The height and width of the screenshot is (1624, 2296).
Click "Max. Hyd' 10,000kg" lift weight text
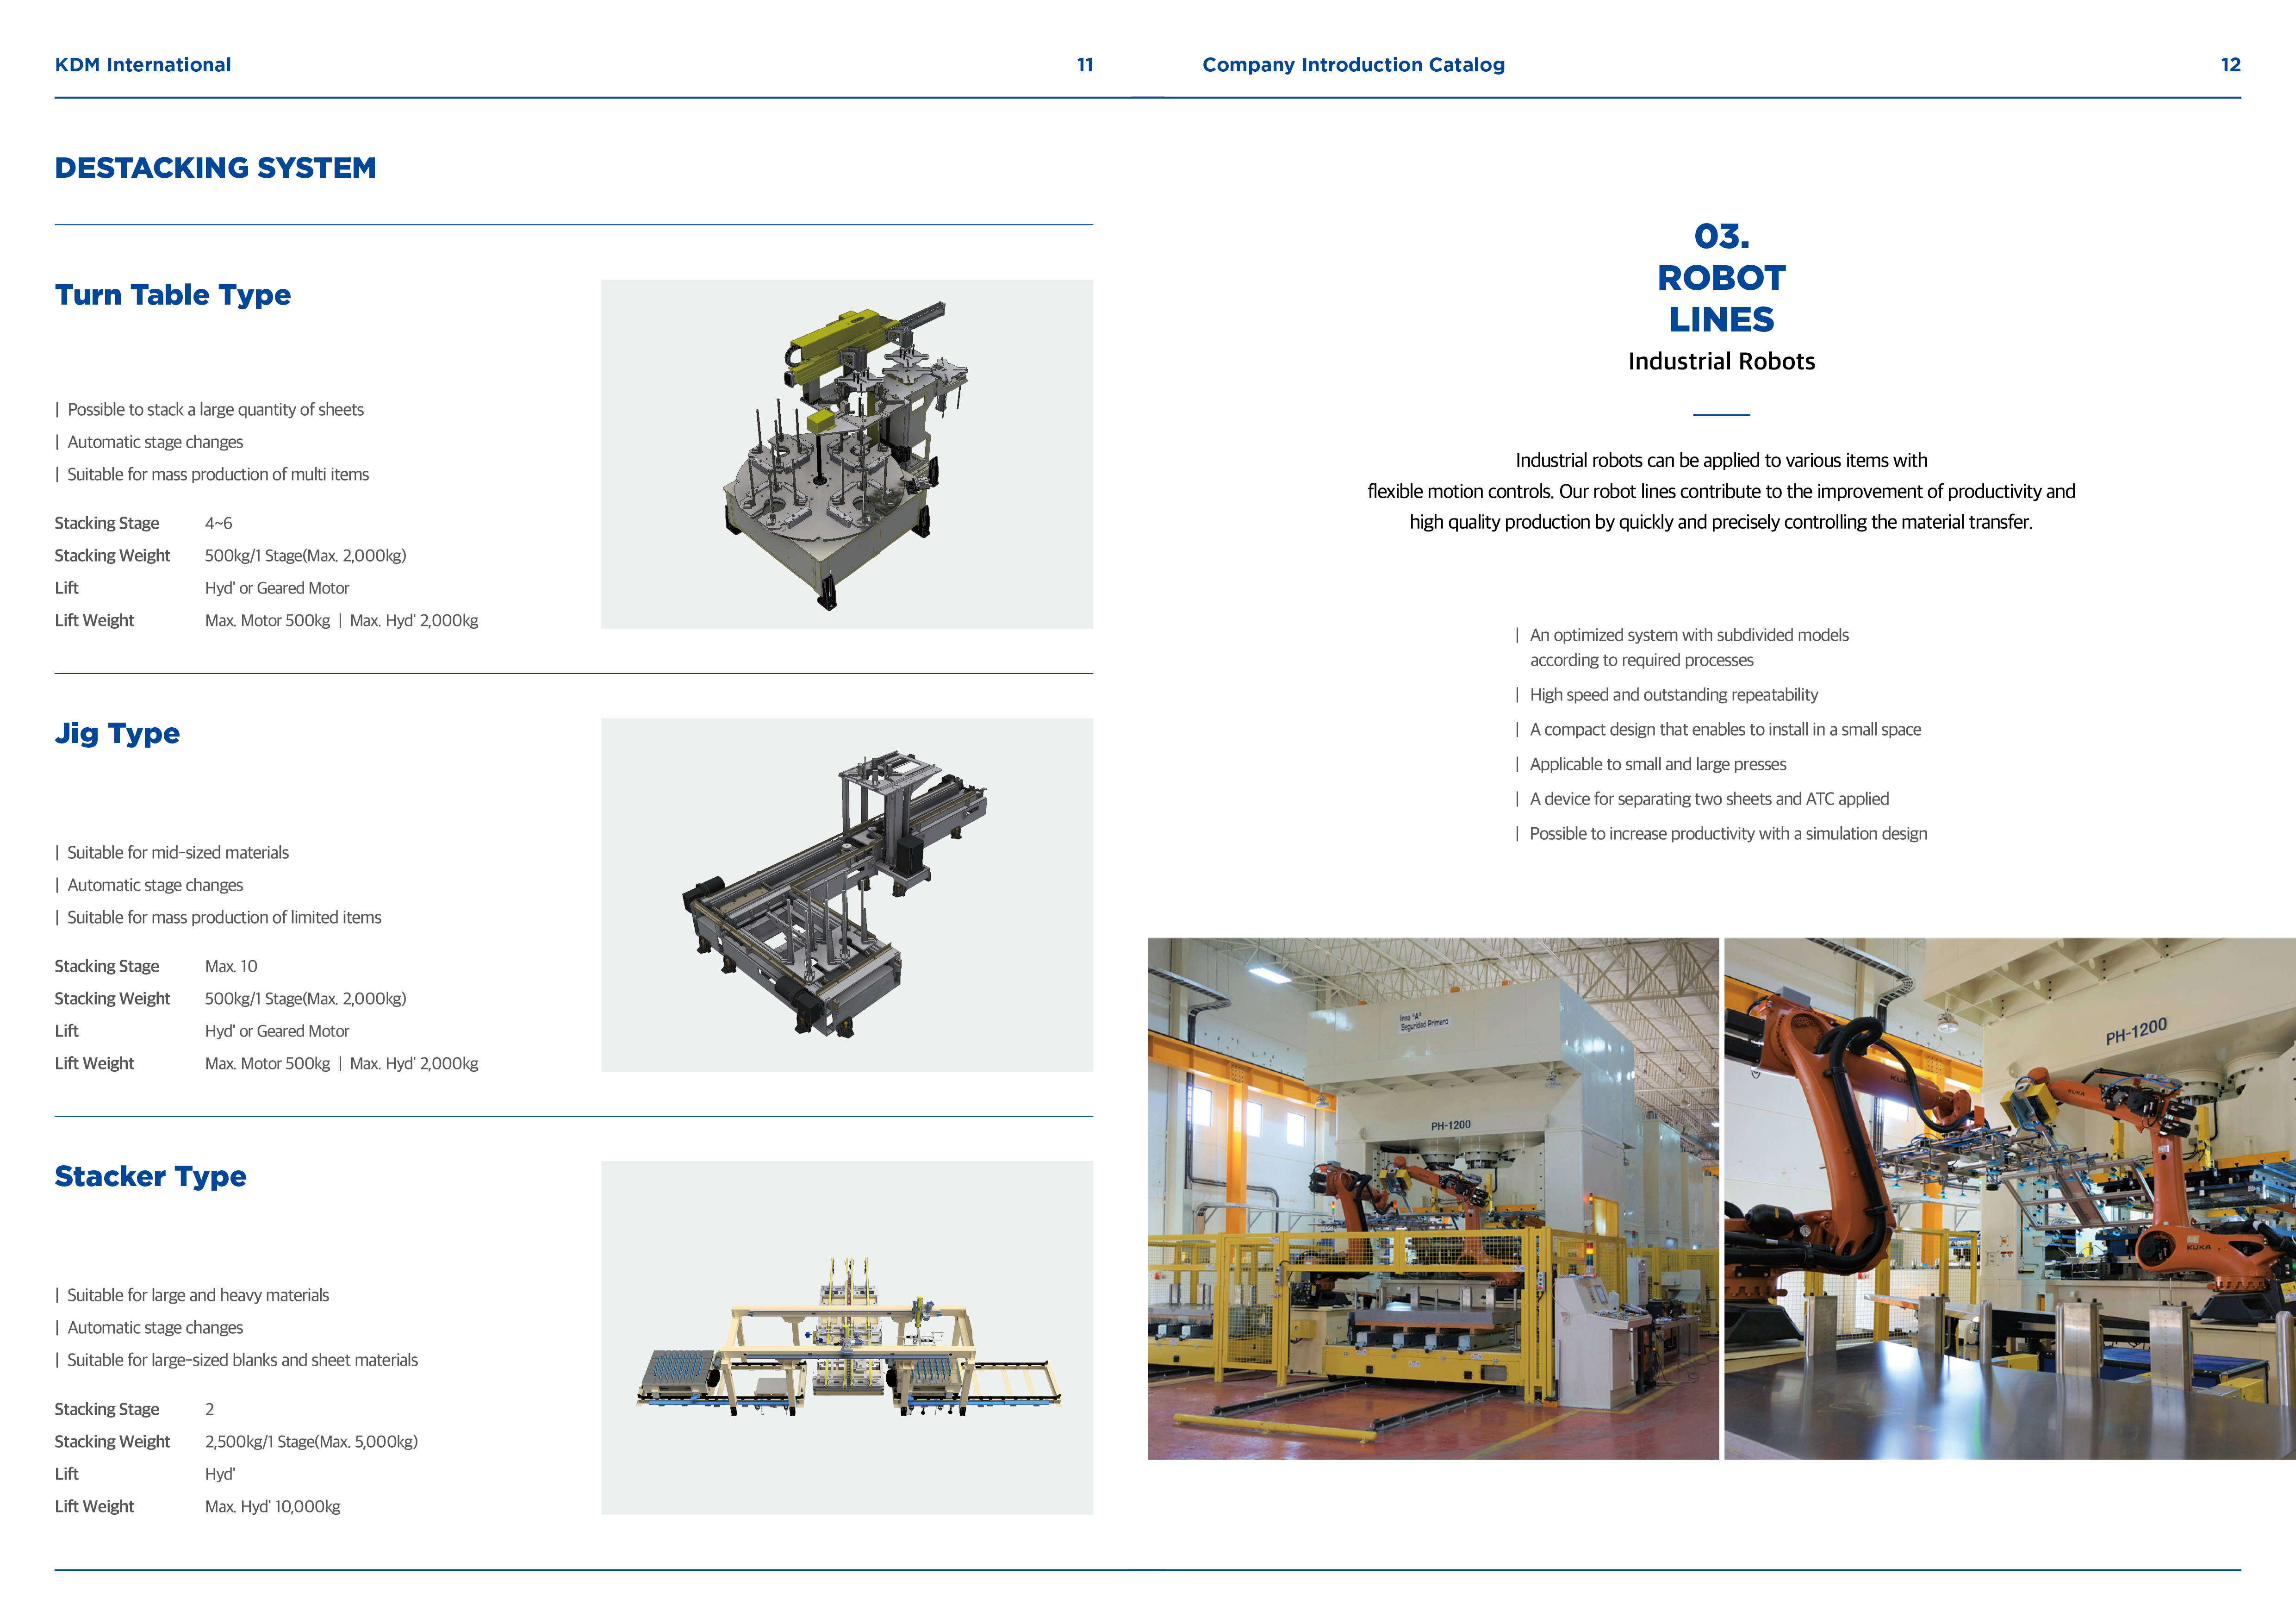pyautogui.click(x=272, y=1506)
